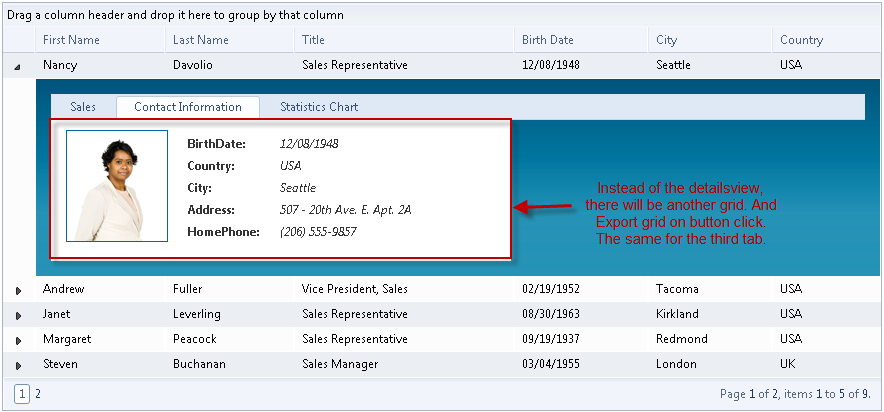Image resolution: width=884 pixels, height=412 pixels.
Task: Click the City column header
Action: pos(667,40)
